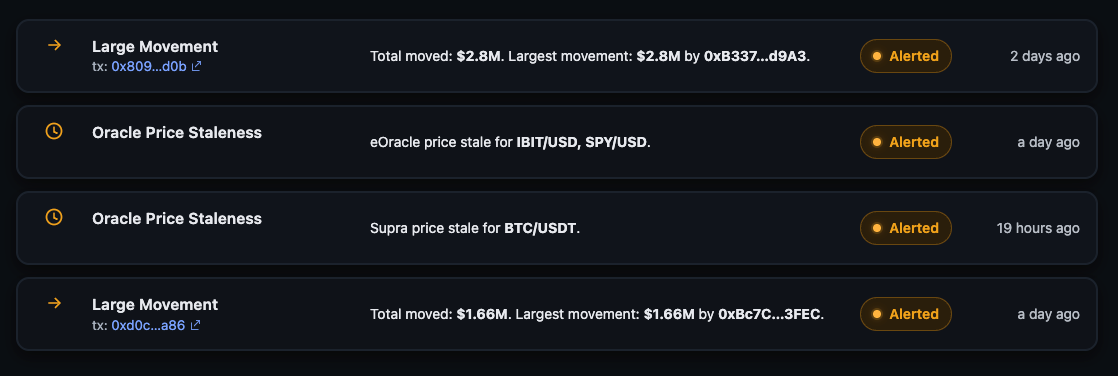The width and height of the screenshot is (1118, 376).
Task: Click the '2 days ago' timestamp
Action: coord(1045,56)
